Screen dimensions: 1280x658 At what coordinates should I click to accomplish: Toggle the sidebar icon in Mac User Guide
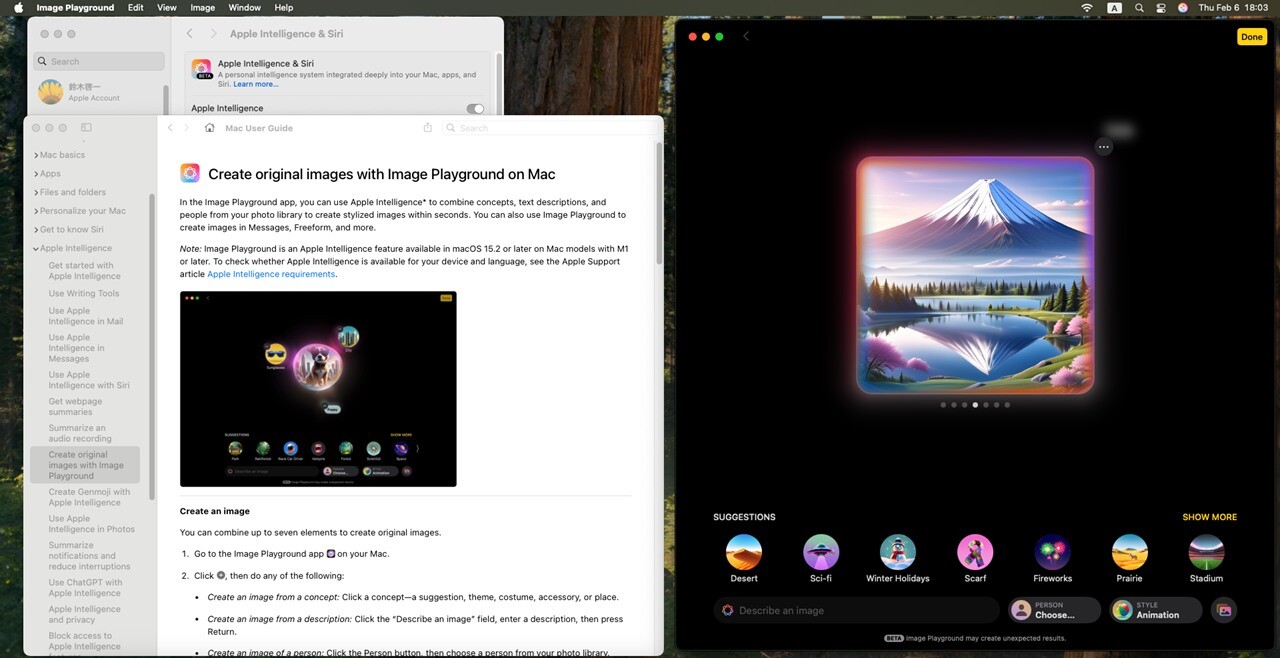click(86, 128)
